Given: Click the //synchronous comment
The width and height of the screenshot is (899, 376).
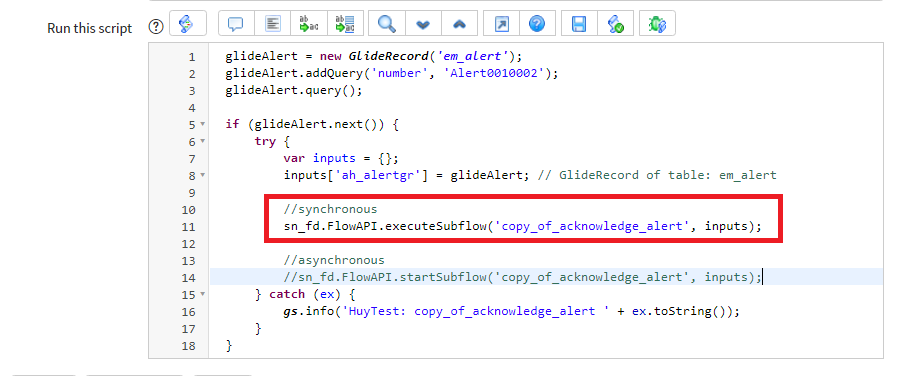Looking at the screenshot, I should click(330, 209).
